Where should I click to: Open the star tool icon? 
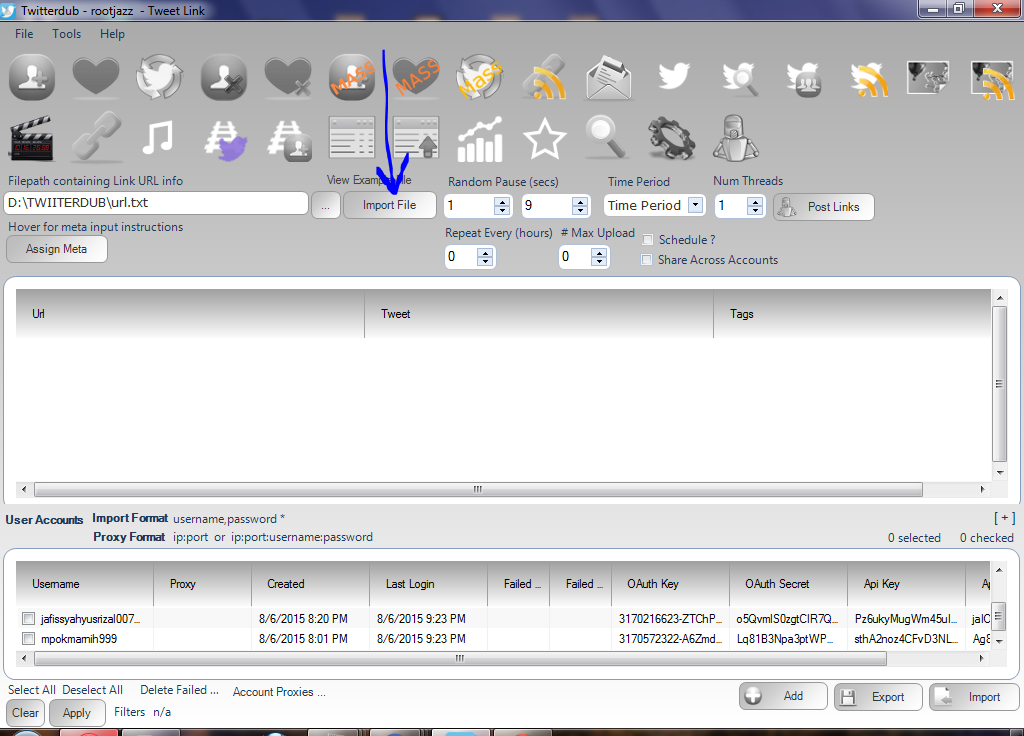tap(545, 139)
